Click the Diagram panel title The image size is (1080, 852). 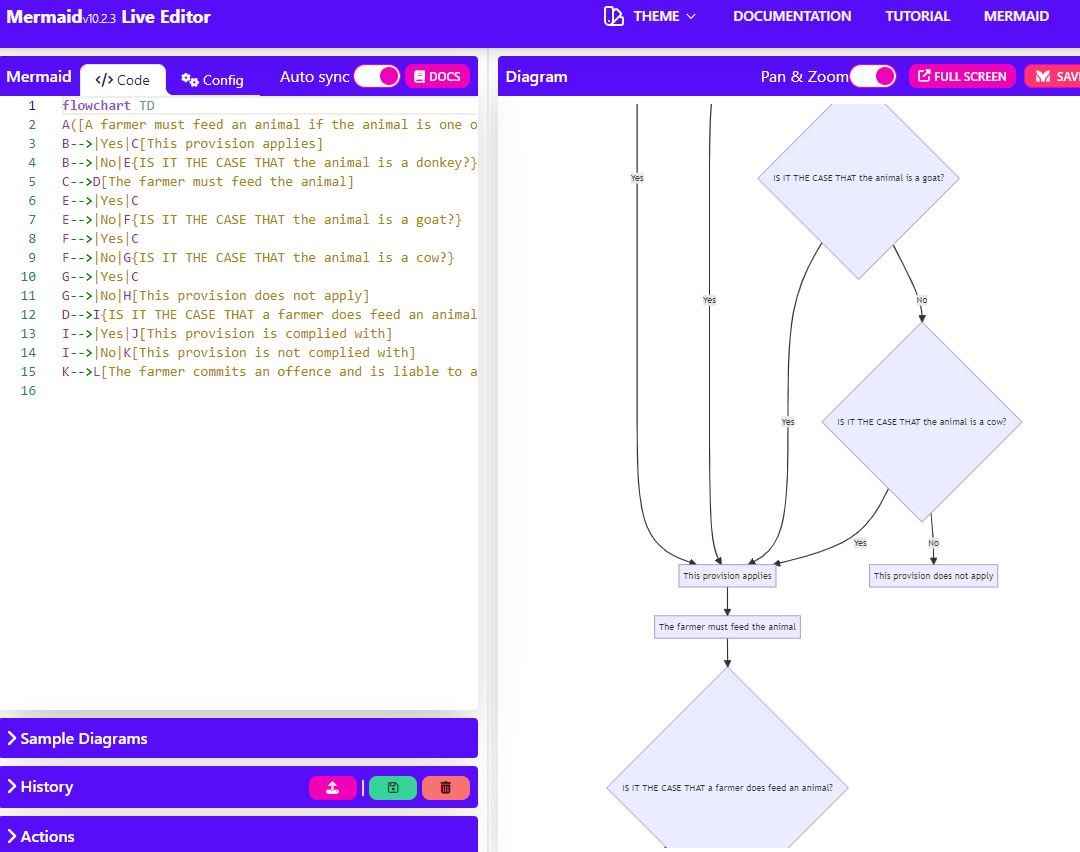point(537,76)
